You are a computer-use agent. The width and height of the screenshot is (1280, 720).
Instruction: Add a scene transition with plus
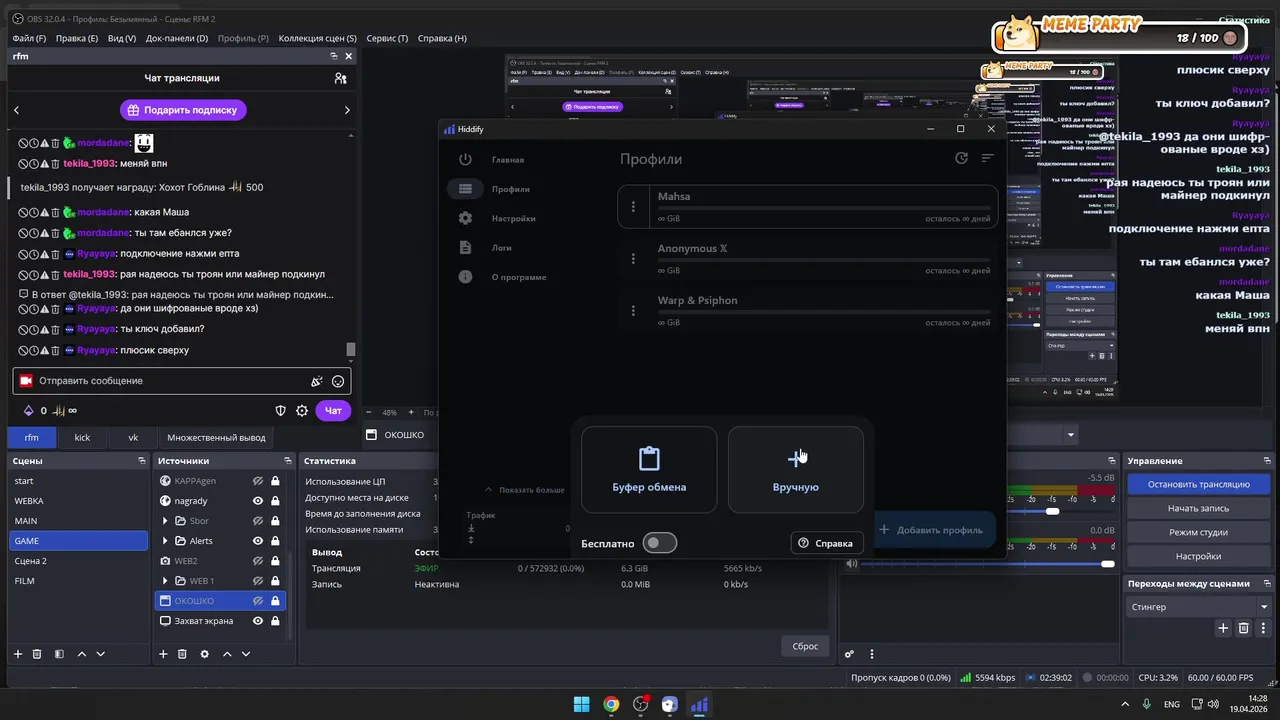tap(1223, 628)
